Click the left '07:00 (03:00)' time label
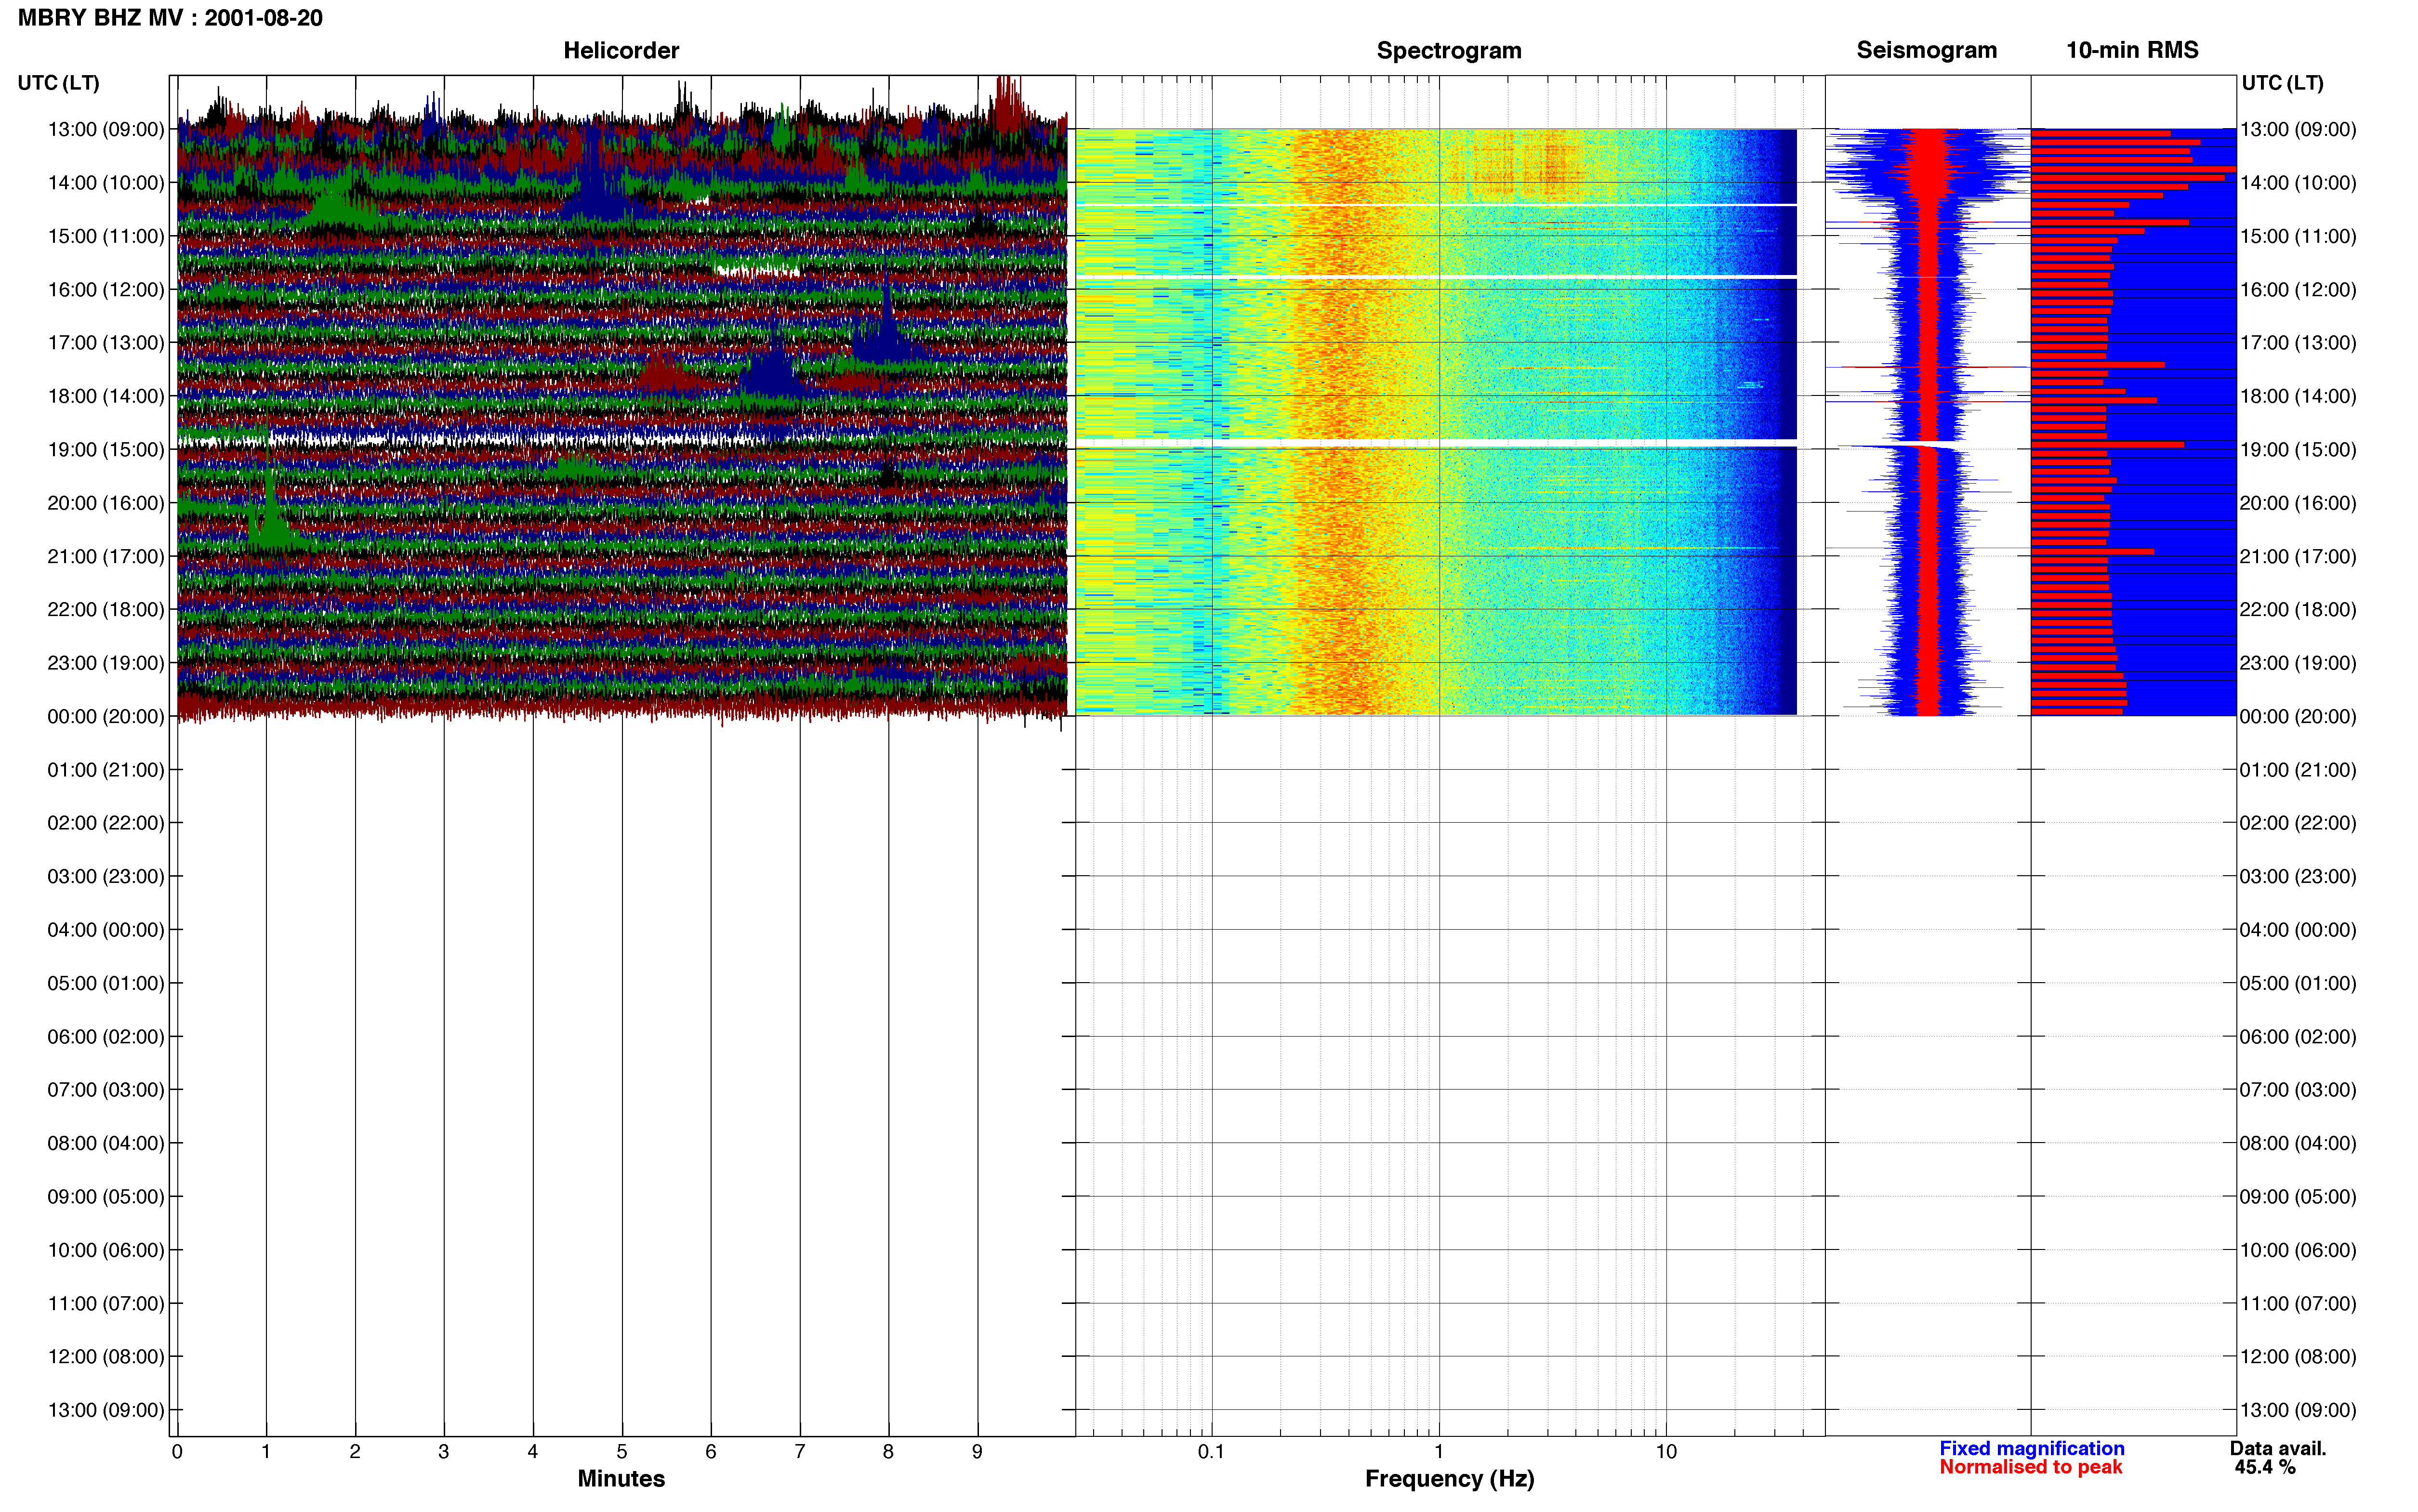This screenshot has height=1512, width=2418. pyautogui.click(x=106, y=1090)
